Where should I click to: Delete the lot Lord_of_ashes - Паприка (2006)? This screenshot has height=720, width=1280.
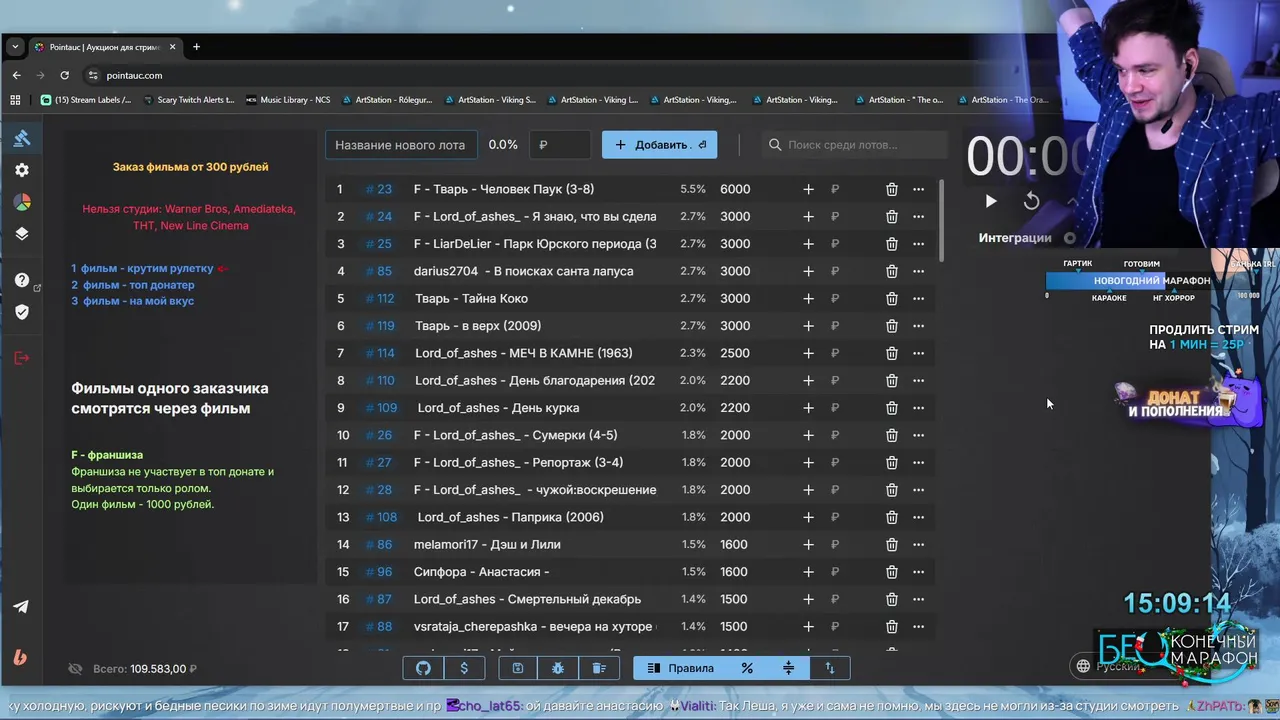tap(891, 517)
